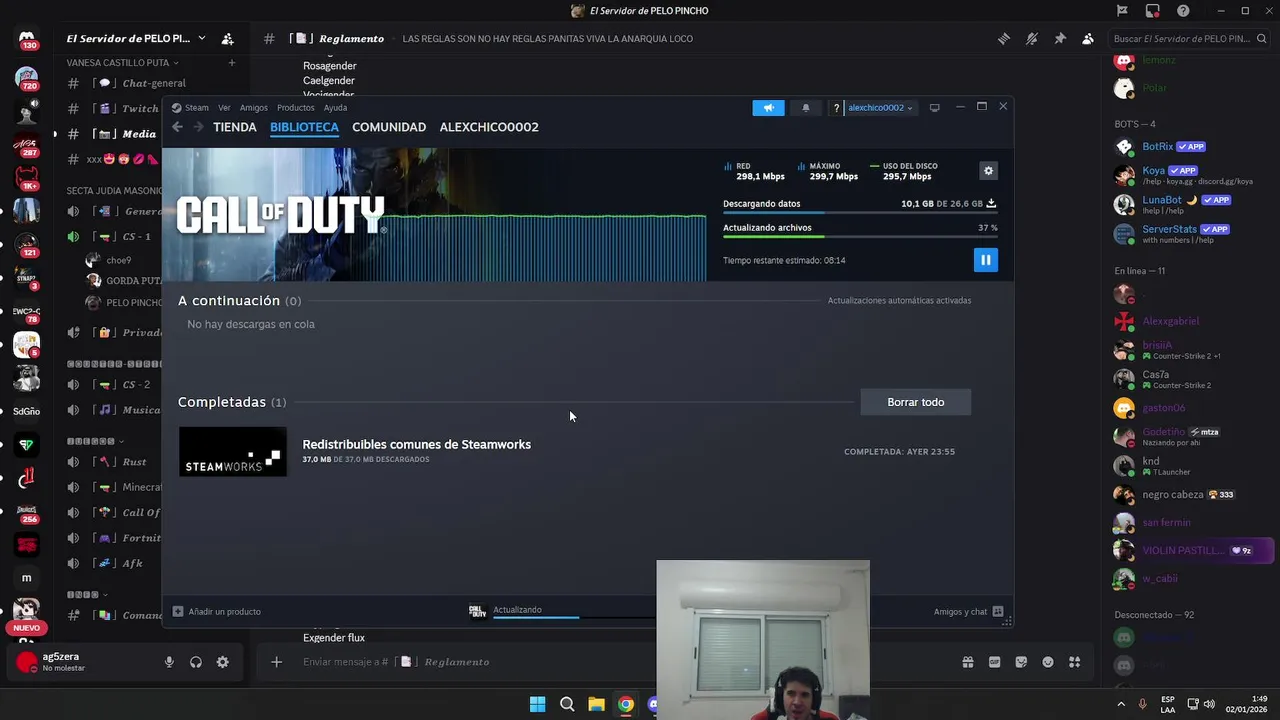Open Windows taskbar search

(567, 704)
